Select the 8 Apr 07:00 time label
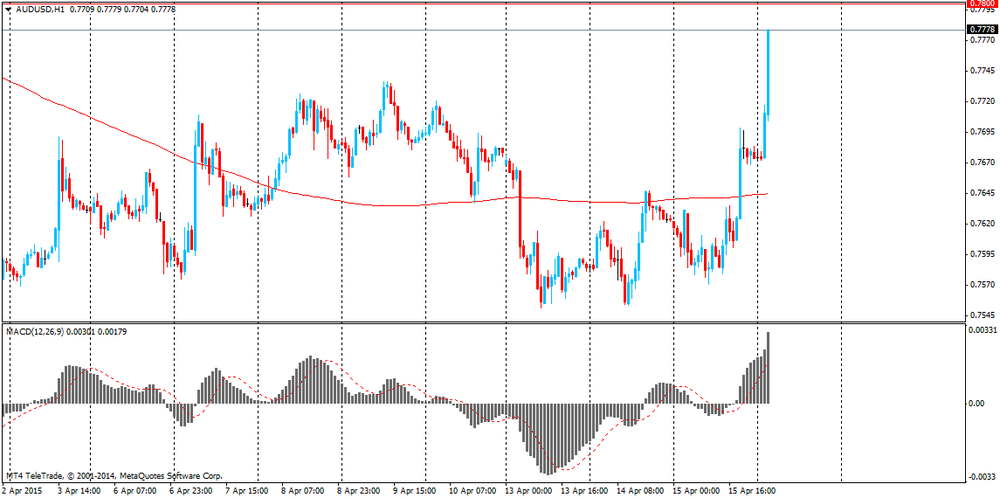 tap(302, 491)
